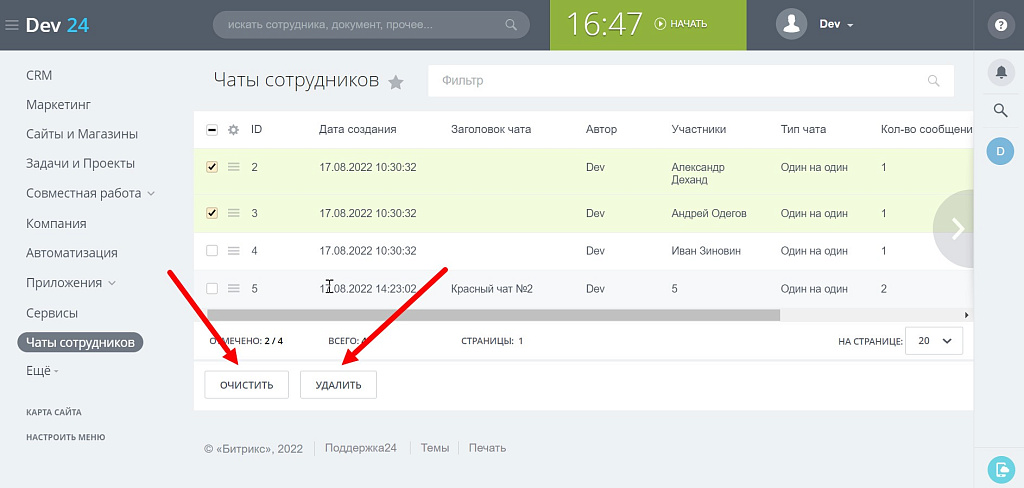Click the magnifier icon in right sidebar

(1000, 111)
